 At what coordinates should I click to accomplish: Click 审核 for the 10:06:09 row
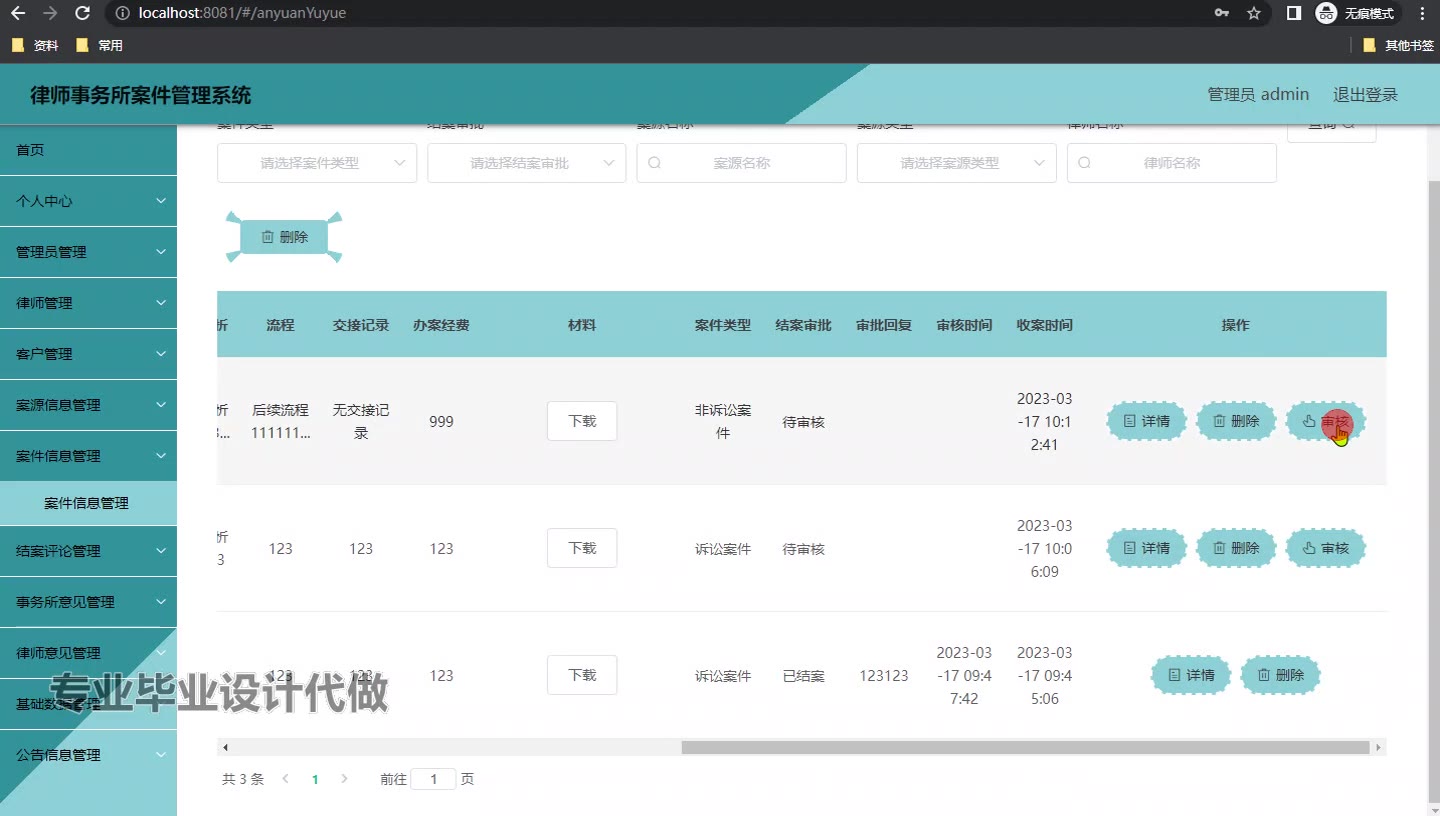[x=1325, y=548]
